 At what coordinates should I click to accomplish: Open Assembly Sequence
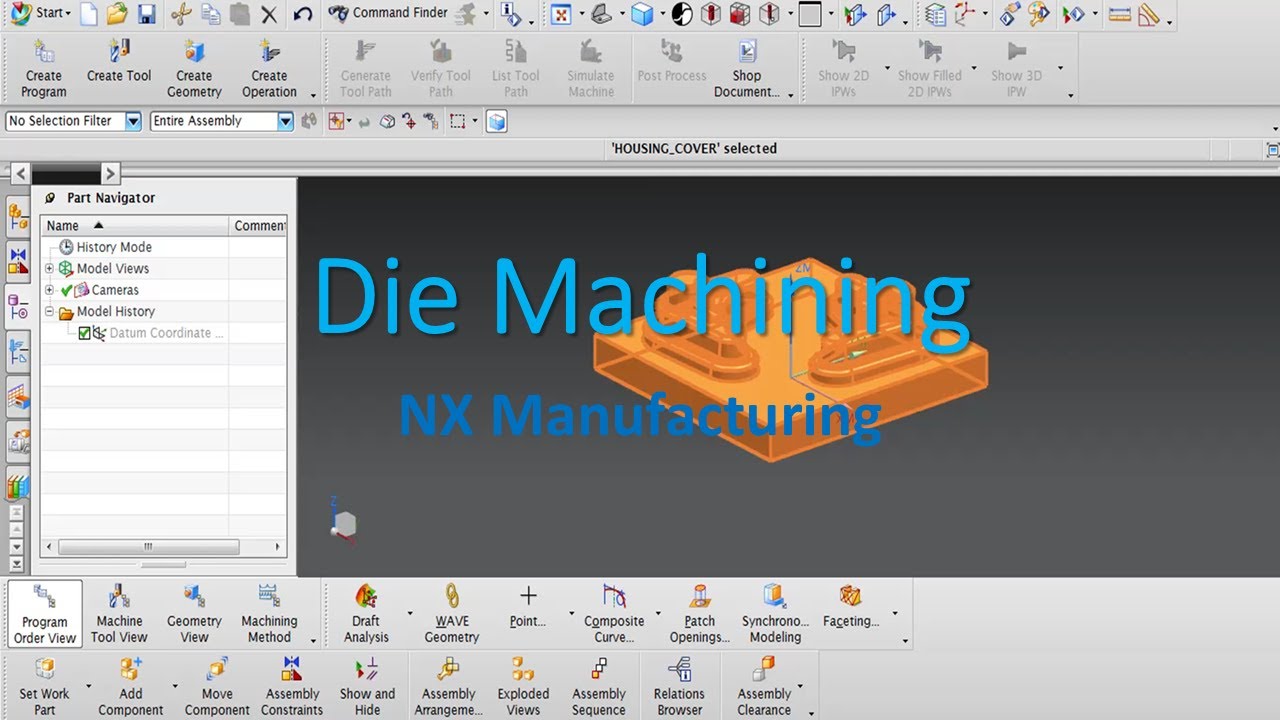(599, 686)
